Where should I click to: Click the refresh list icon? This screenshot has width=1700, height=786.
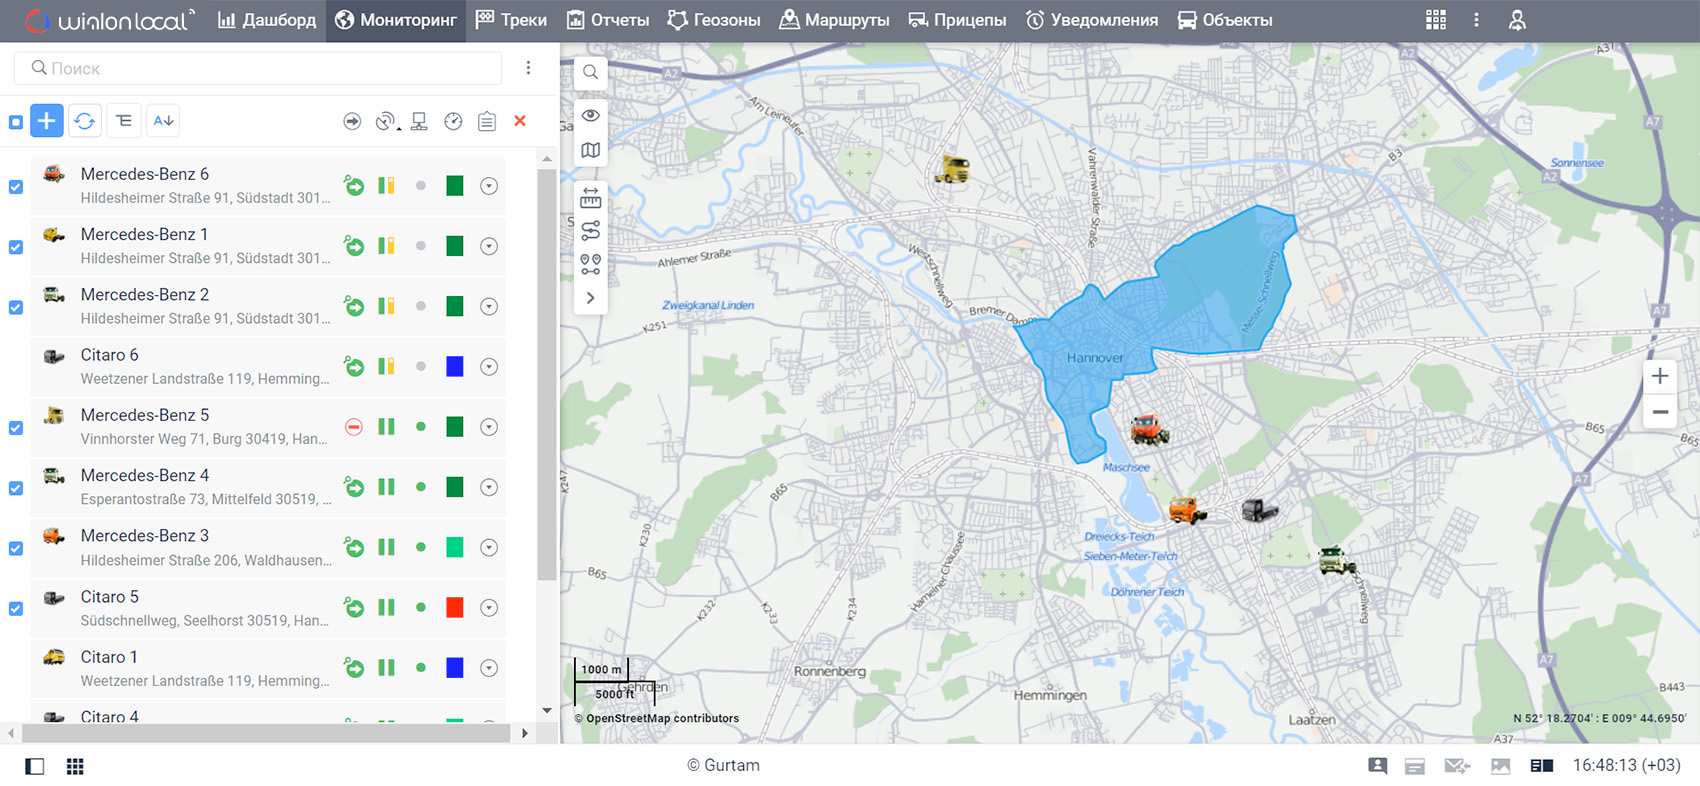(85, 121)
